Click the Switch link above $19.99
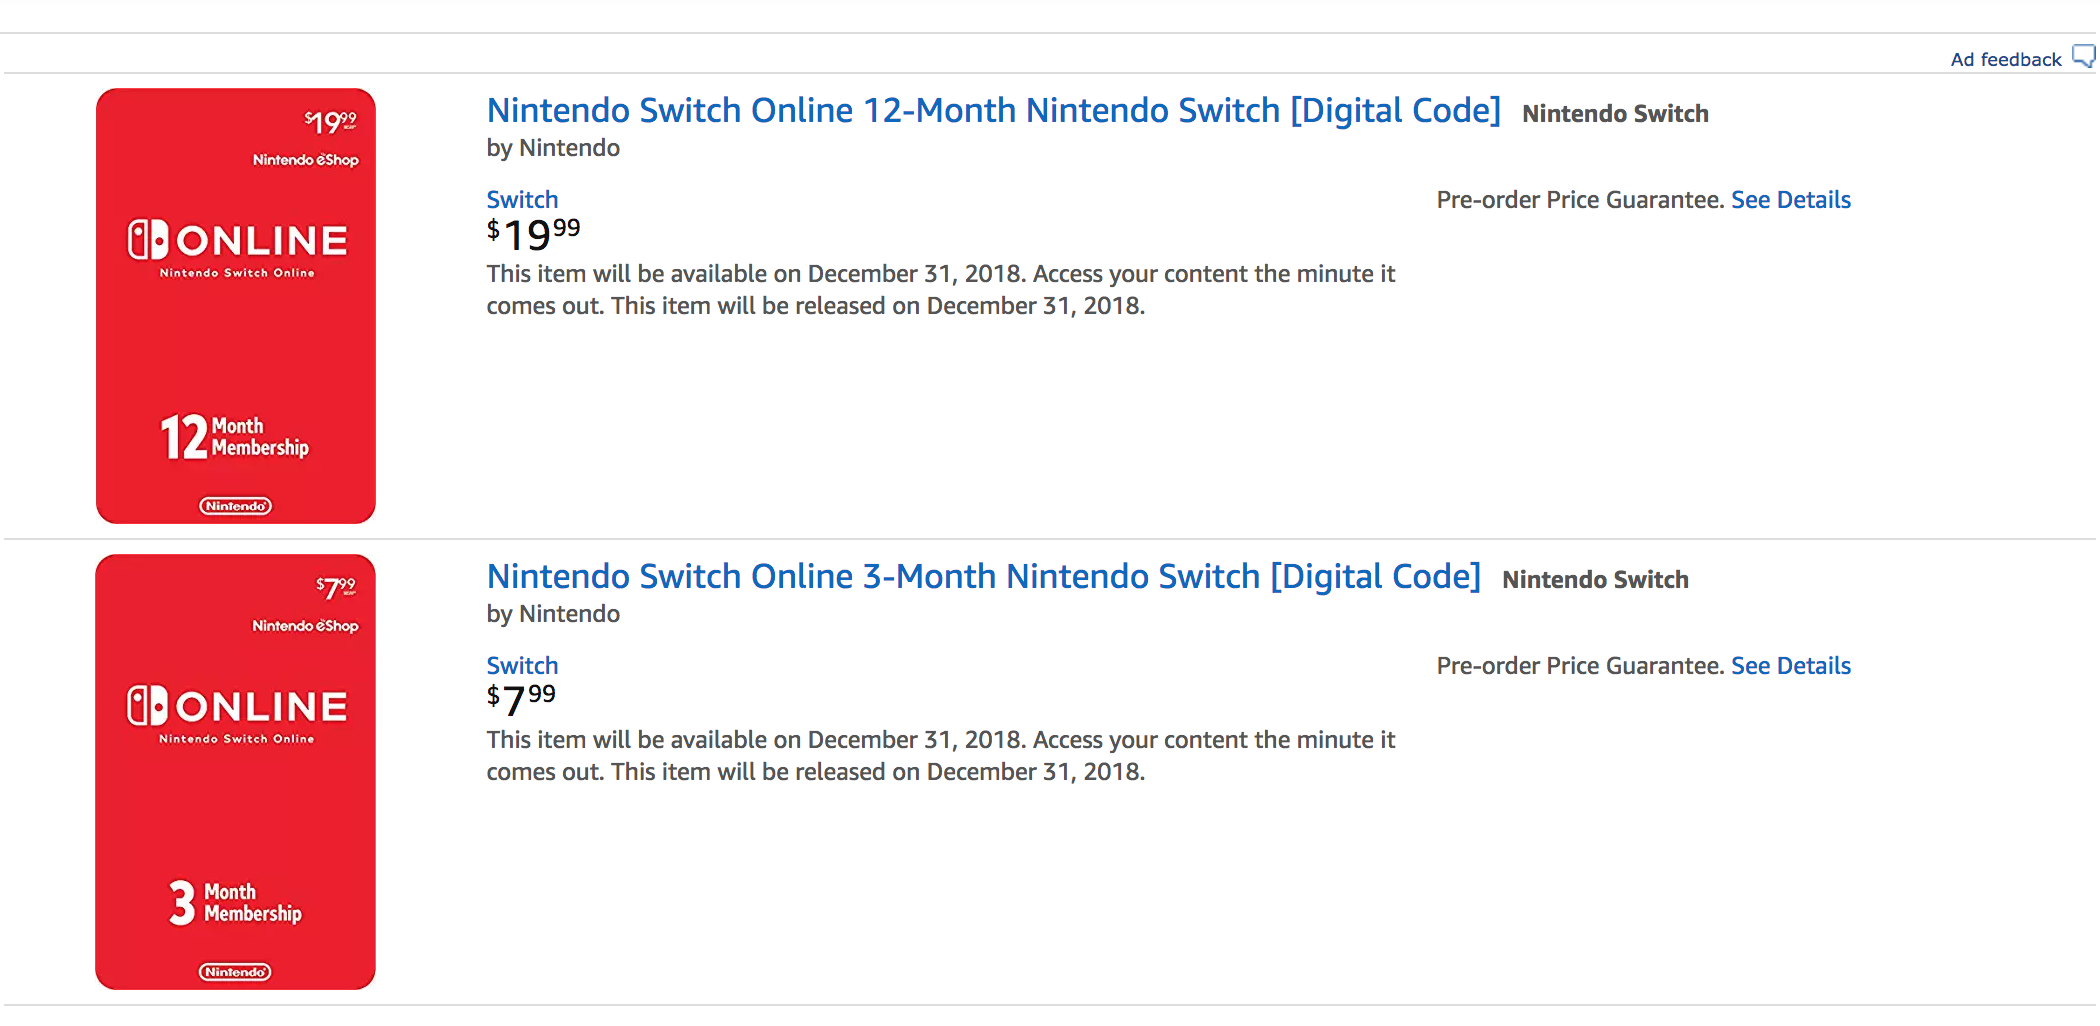 point(522,200)
